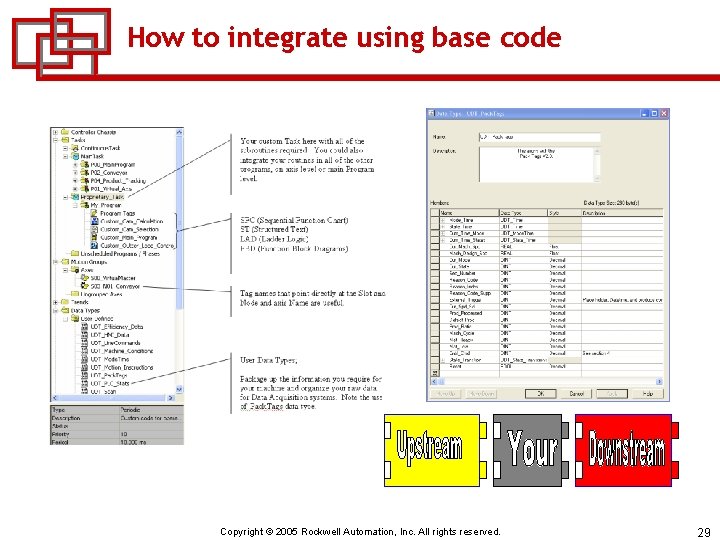Select the Reason_Code member row

(546, 280)
